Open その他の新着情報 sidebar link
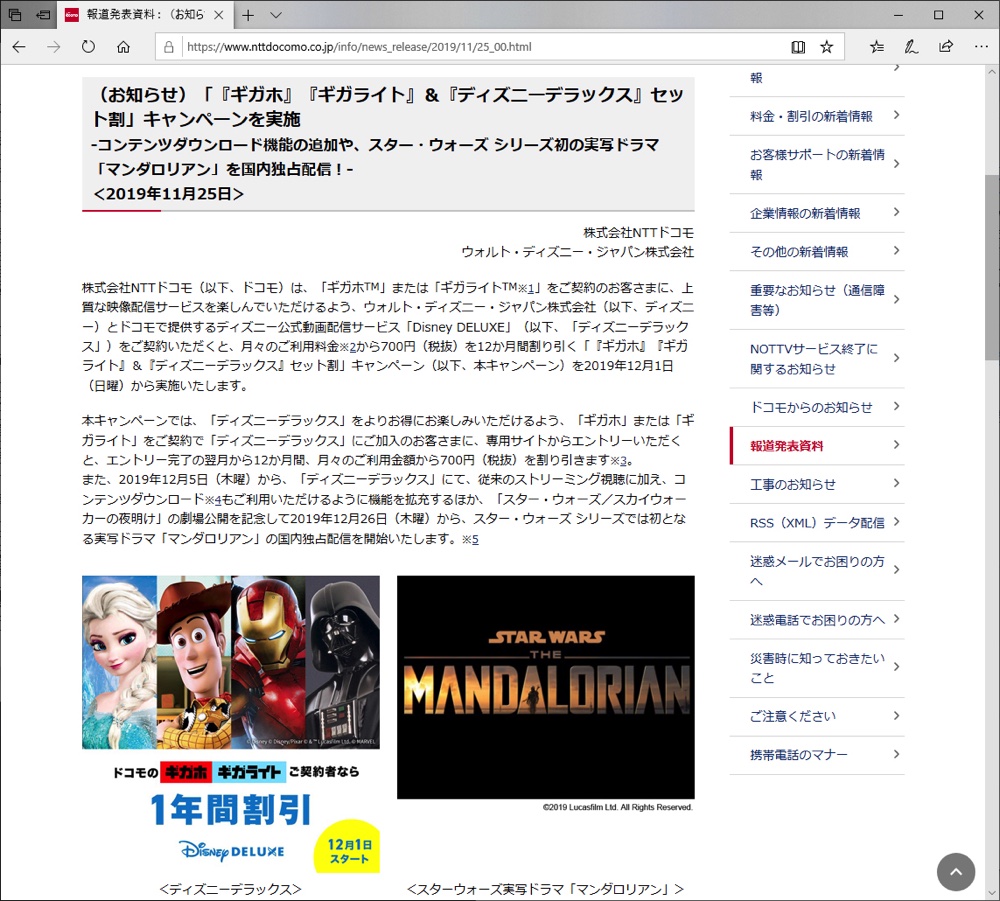This screenshot has width=1000, height=901. tap(817, 252)
